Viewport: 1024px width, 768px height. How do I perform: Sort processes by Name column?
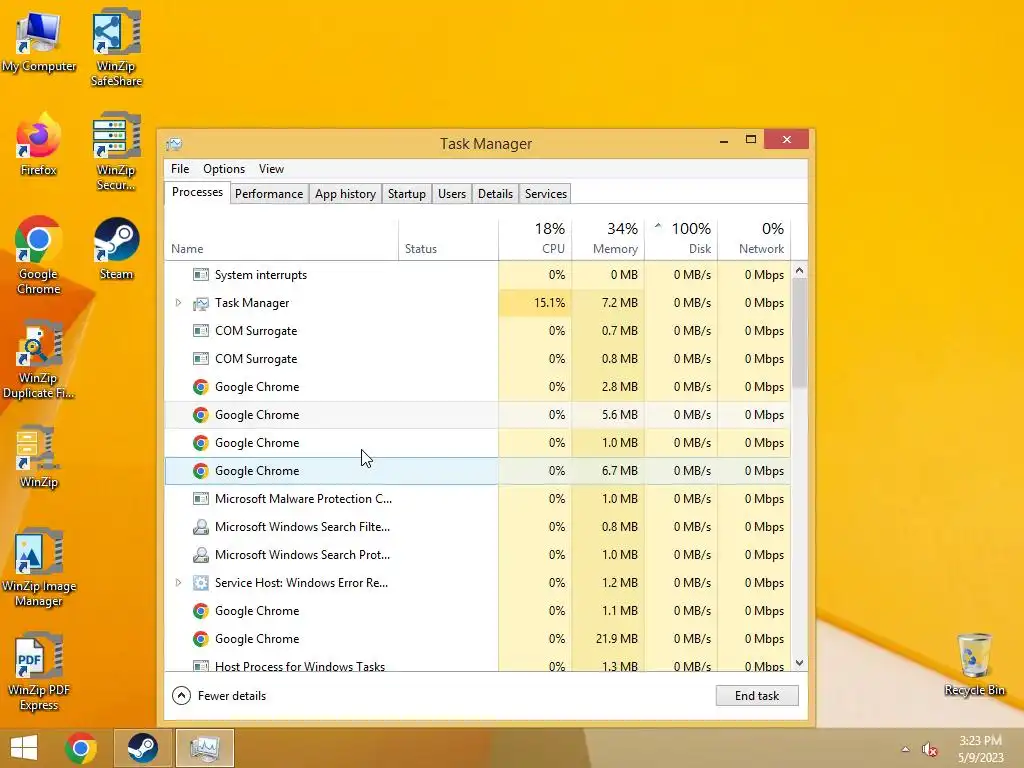(281, 239)
